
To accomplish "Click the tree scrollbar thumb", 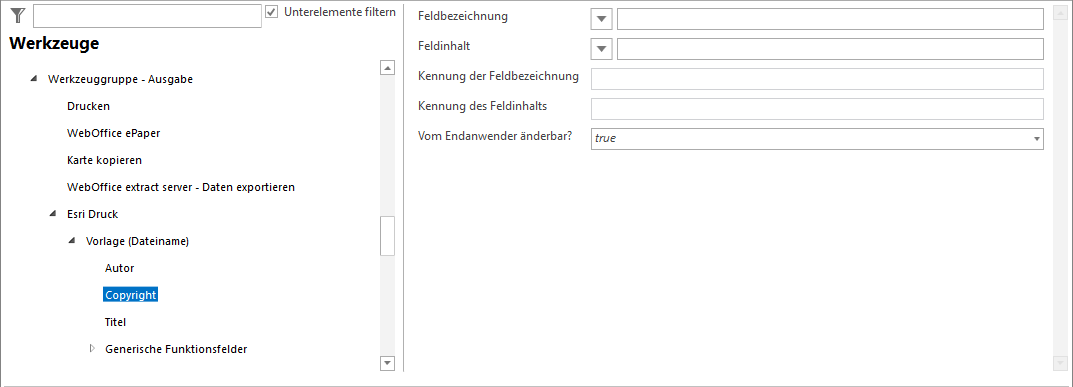I will tap(387, 236).
